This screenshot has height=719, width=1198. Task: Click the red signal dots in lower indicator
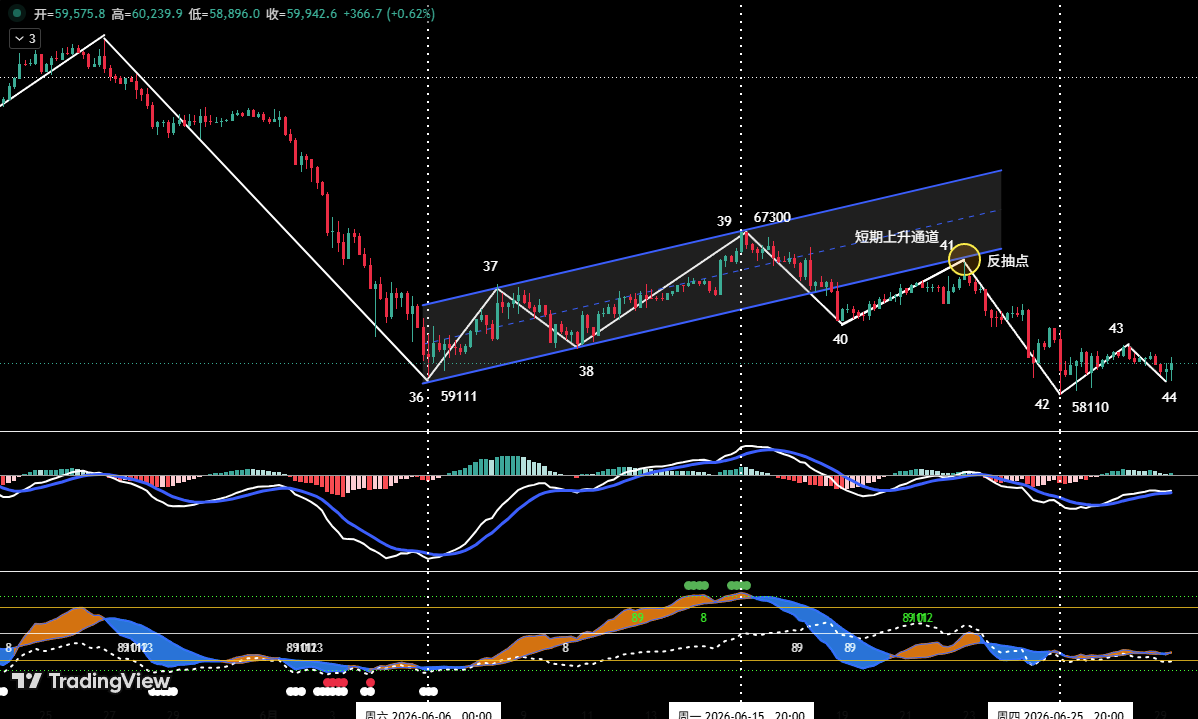point(335,682)
